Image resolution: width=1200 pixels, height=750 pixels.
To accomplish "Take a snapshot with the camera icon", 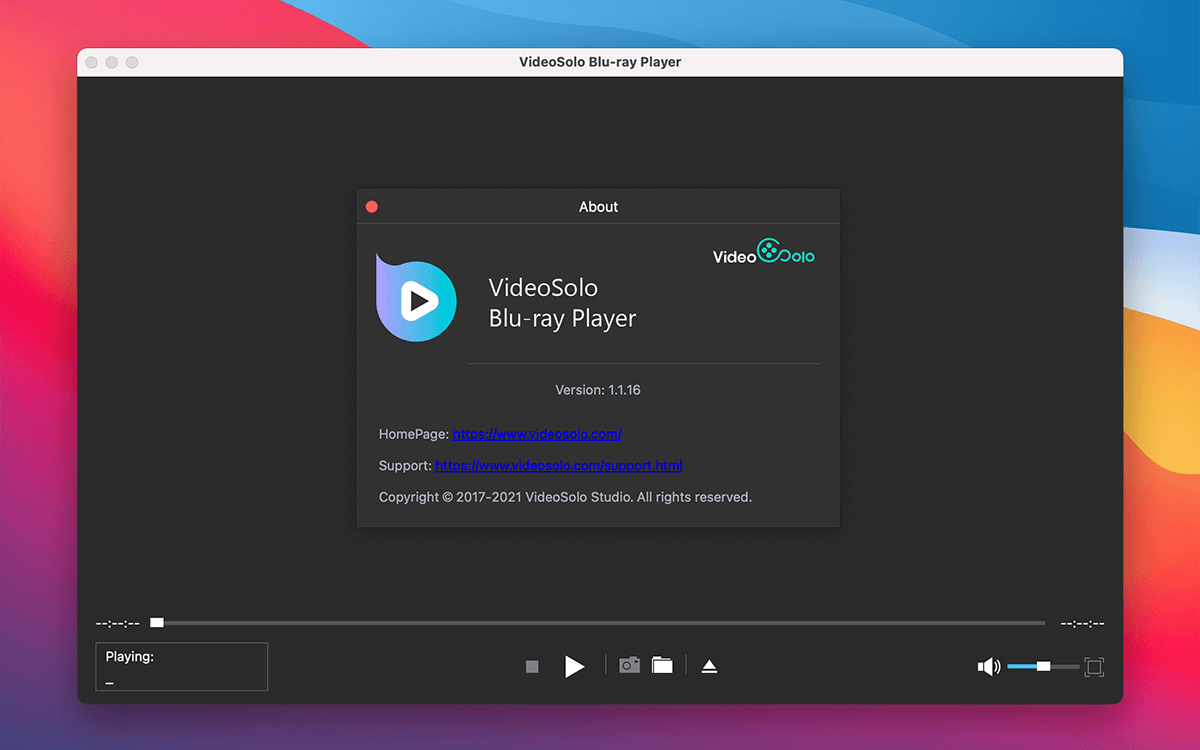I will [629, 665].
